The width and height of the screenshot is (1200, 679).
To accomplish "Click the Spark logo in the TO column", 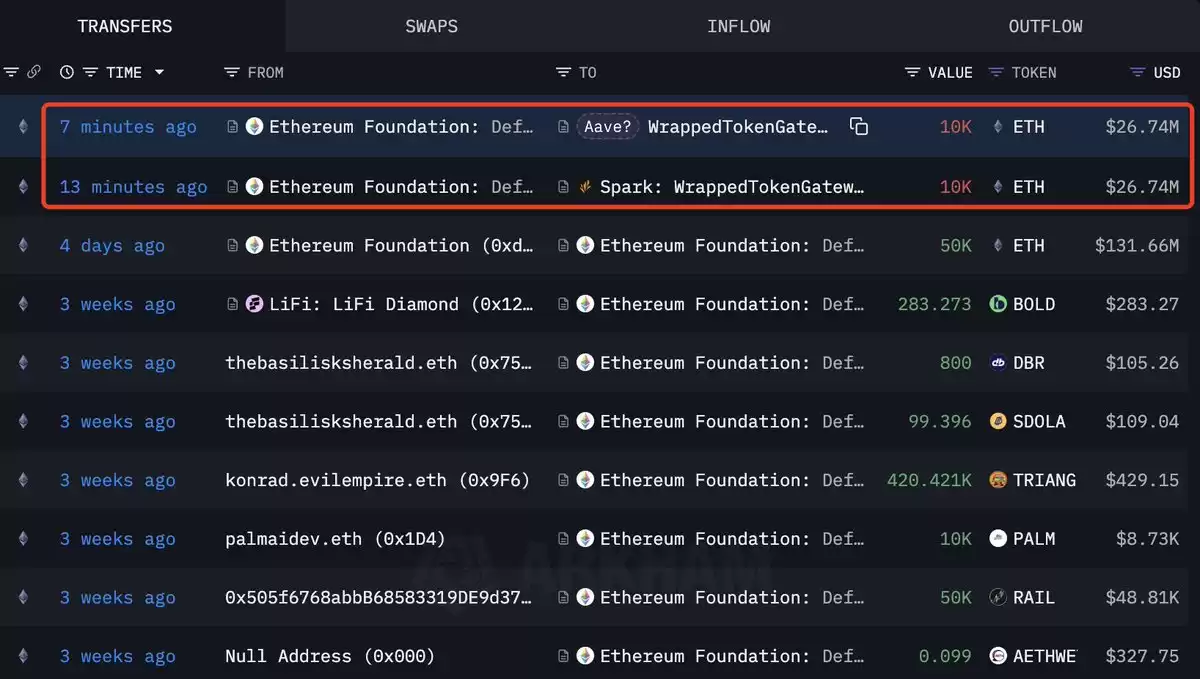I will pos(585,187).
